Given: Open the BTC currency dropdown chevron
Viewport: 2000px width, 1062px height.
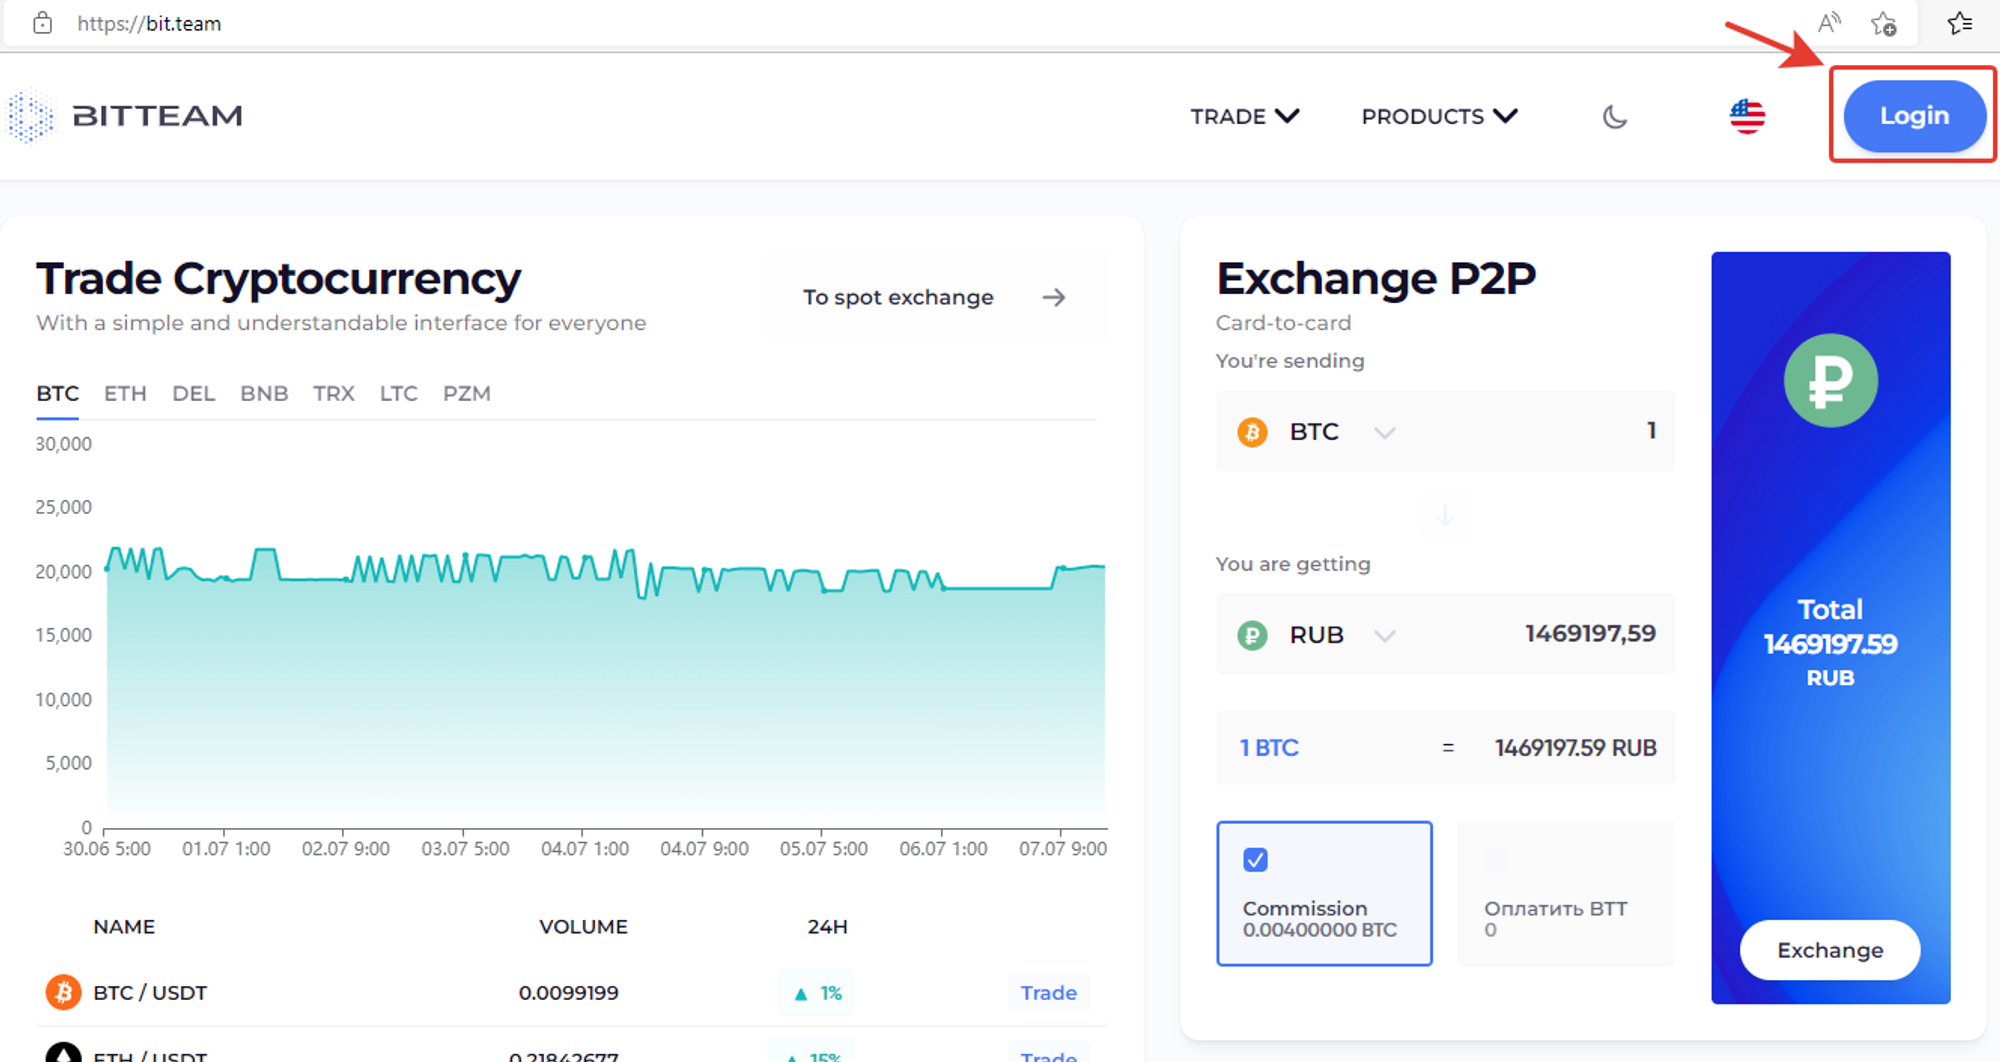Looking at the screenshot, I should pyautogui.click(x=1384, y=432).
